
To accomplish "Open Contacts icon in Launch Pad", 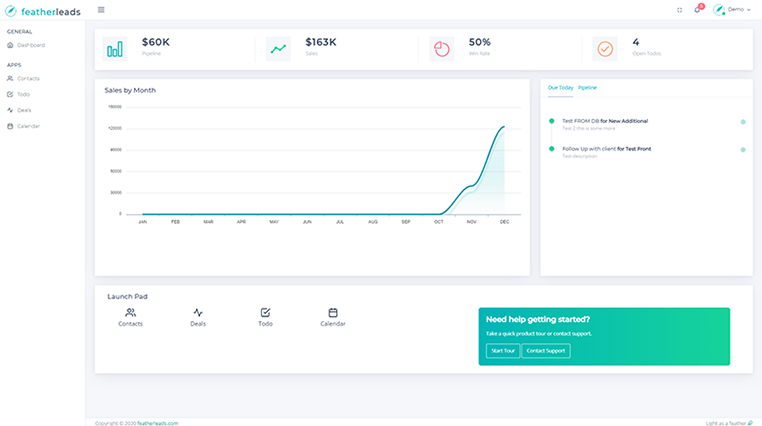I will (x=130, y=313).
